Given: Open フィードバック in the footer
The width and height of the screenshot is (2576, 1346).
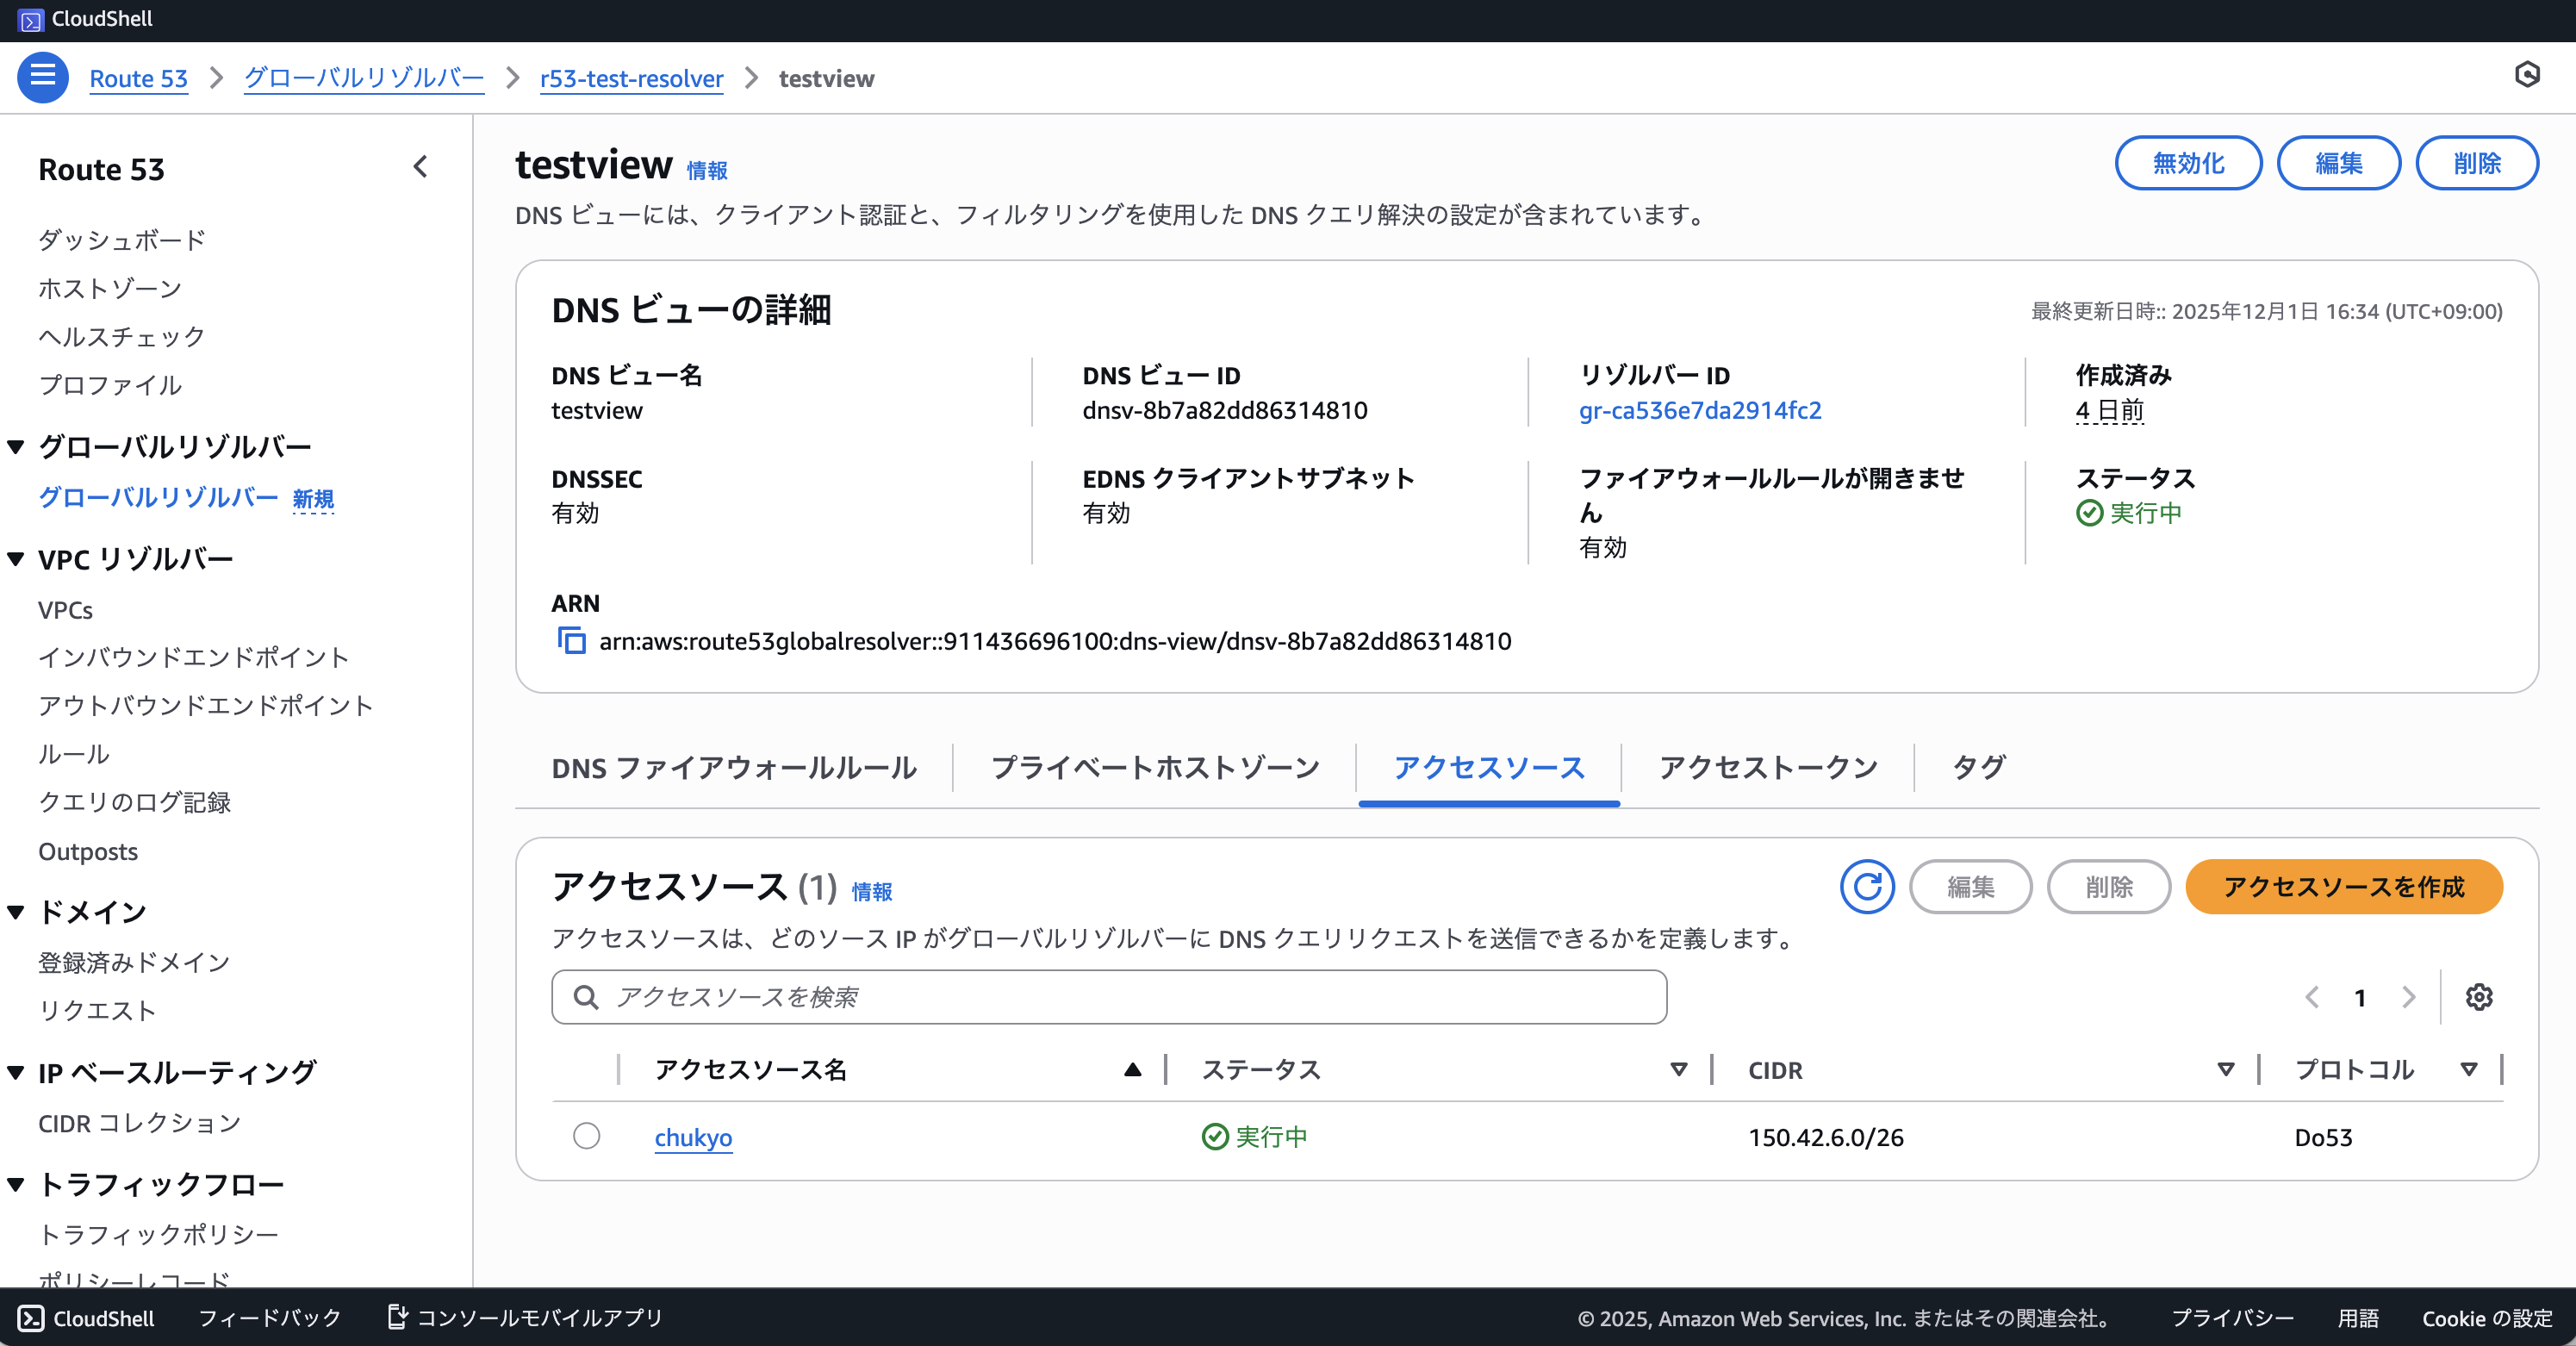Looking at the screenshot, I should 270,1318.
